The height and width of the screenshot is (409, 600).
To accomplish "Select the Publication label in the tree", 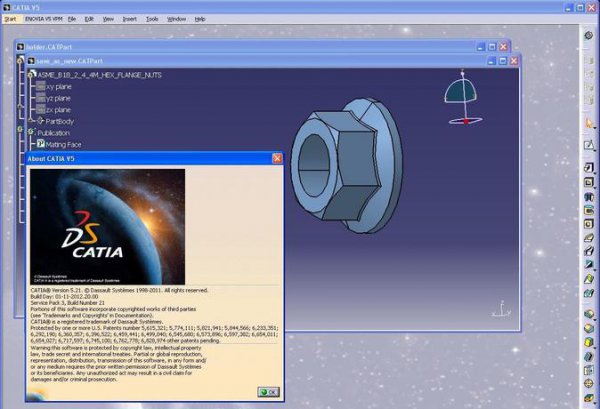I will click(x=54, y=133).
